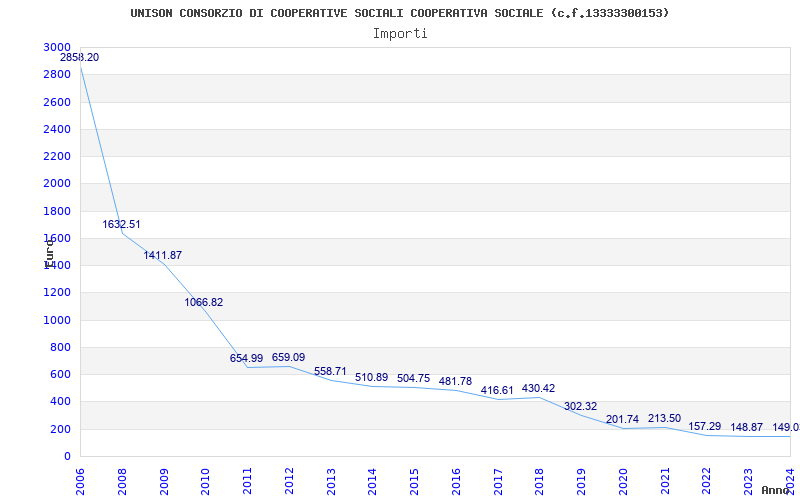Click x-axis year label 2019
800x500 pixels.
pyautogui.click(x=582, y=482)
